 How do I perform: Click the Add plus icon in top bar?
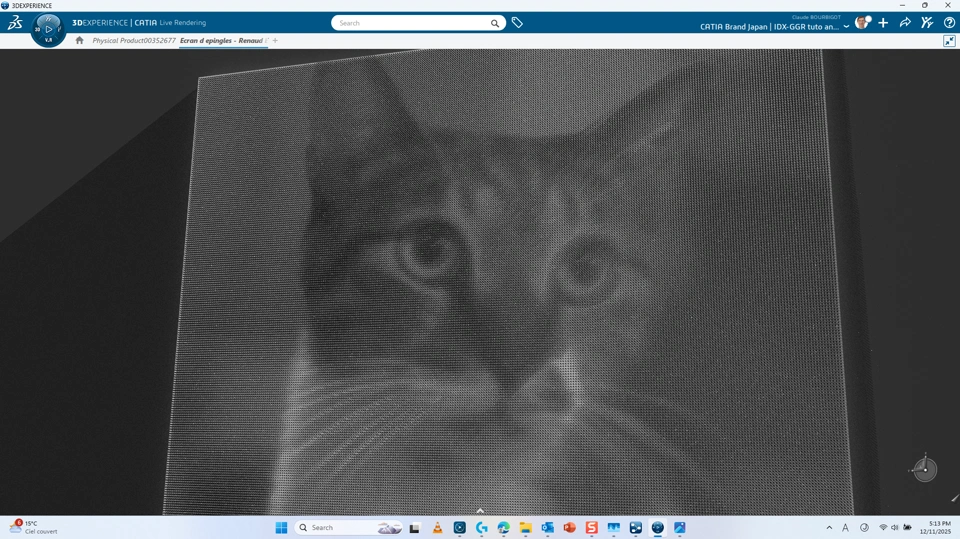point(883,23)
